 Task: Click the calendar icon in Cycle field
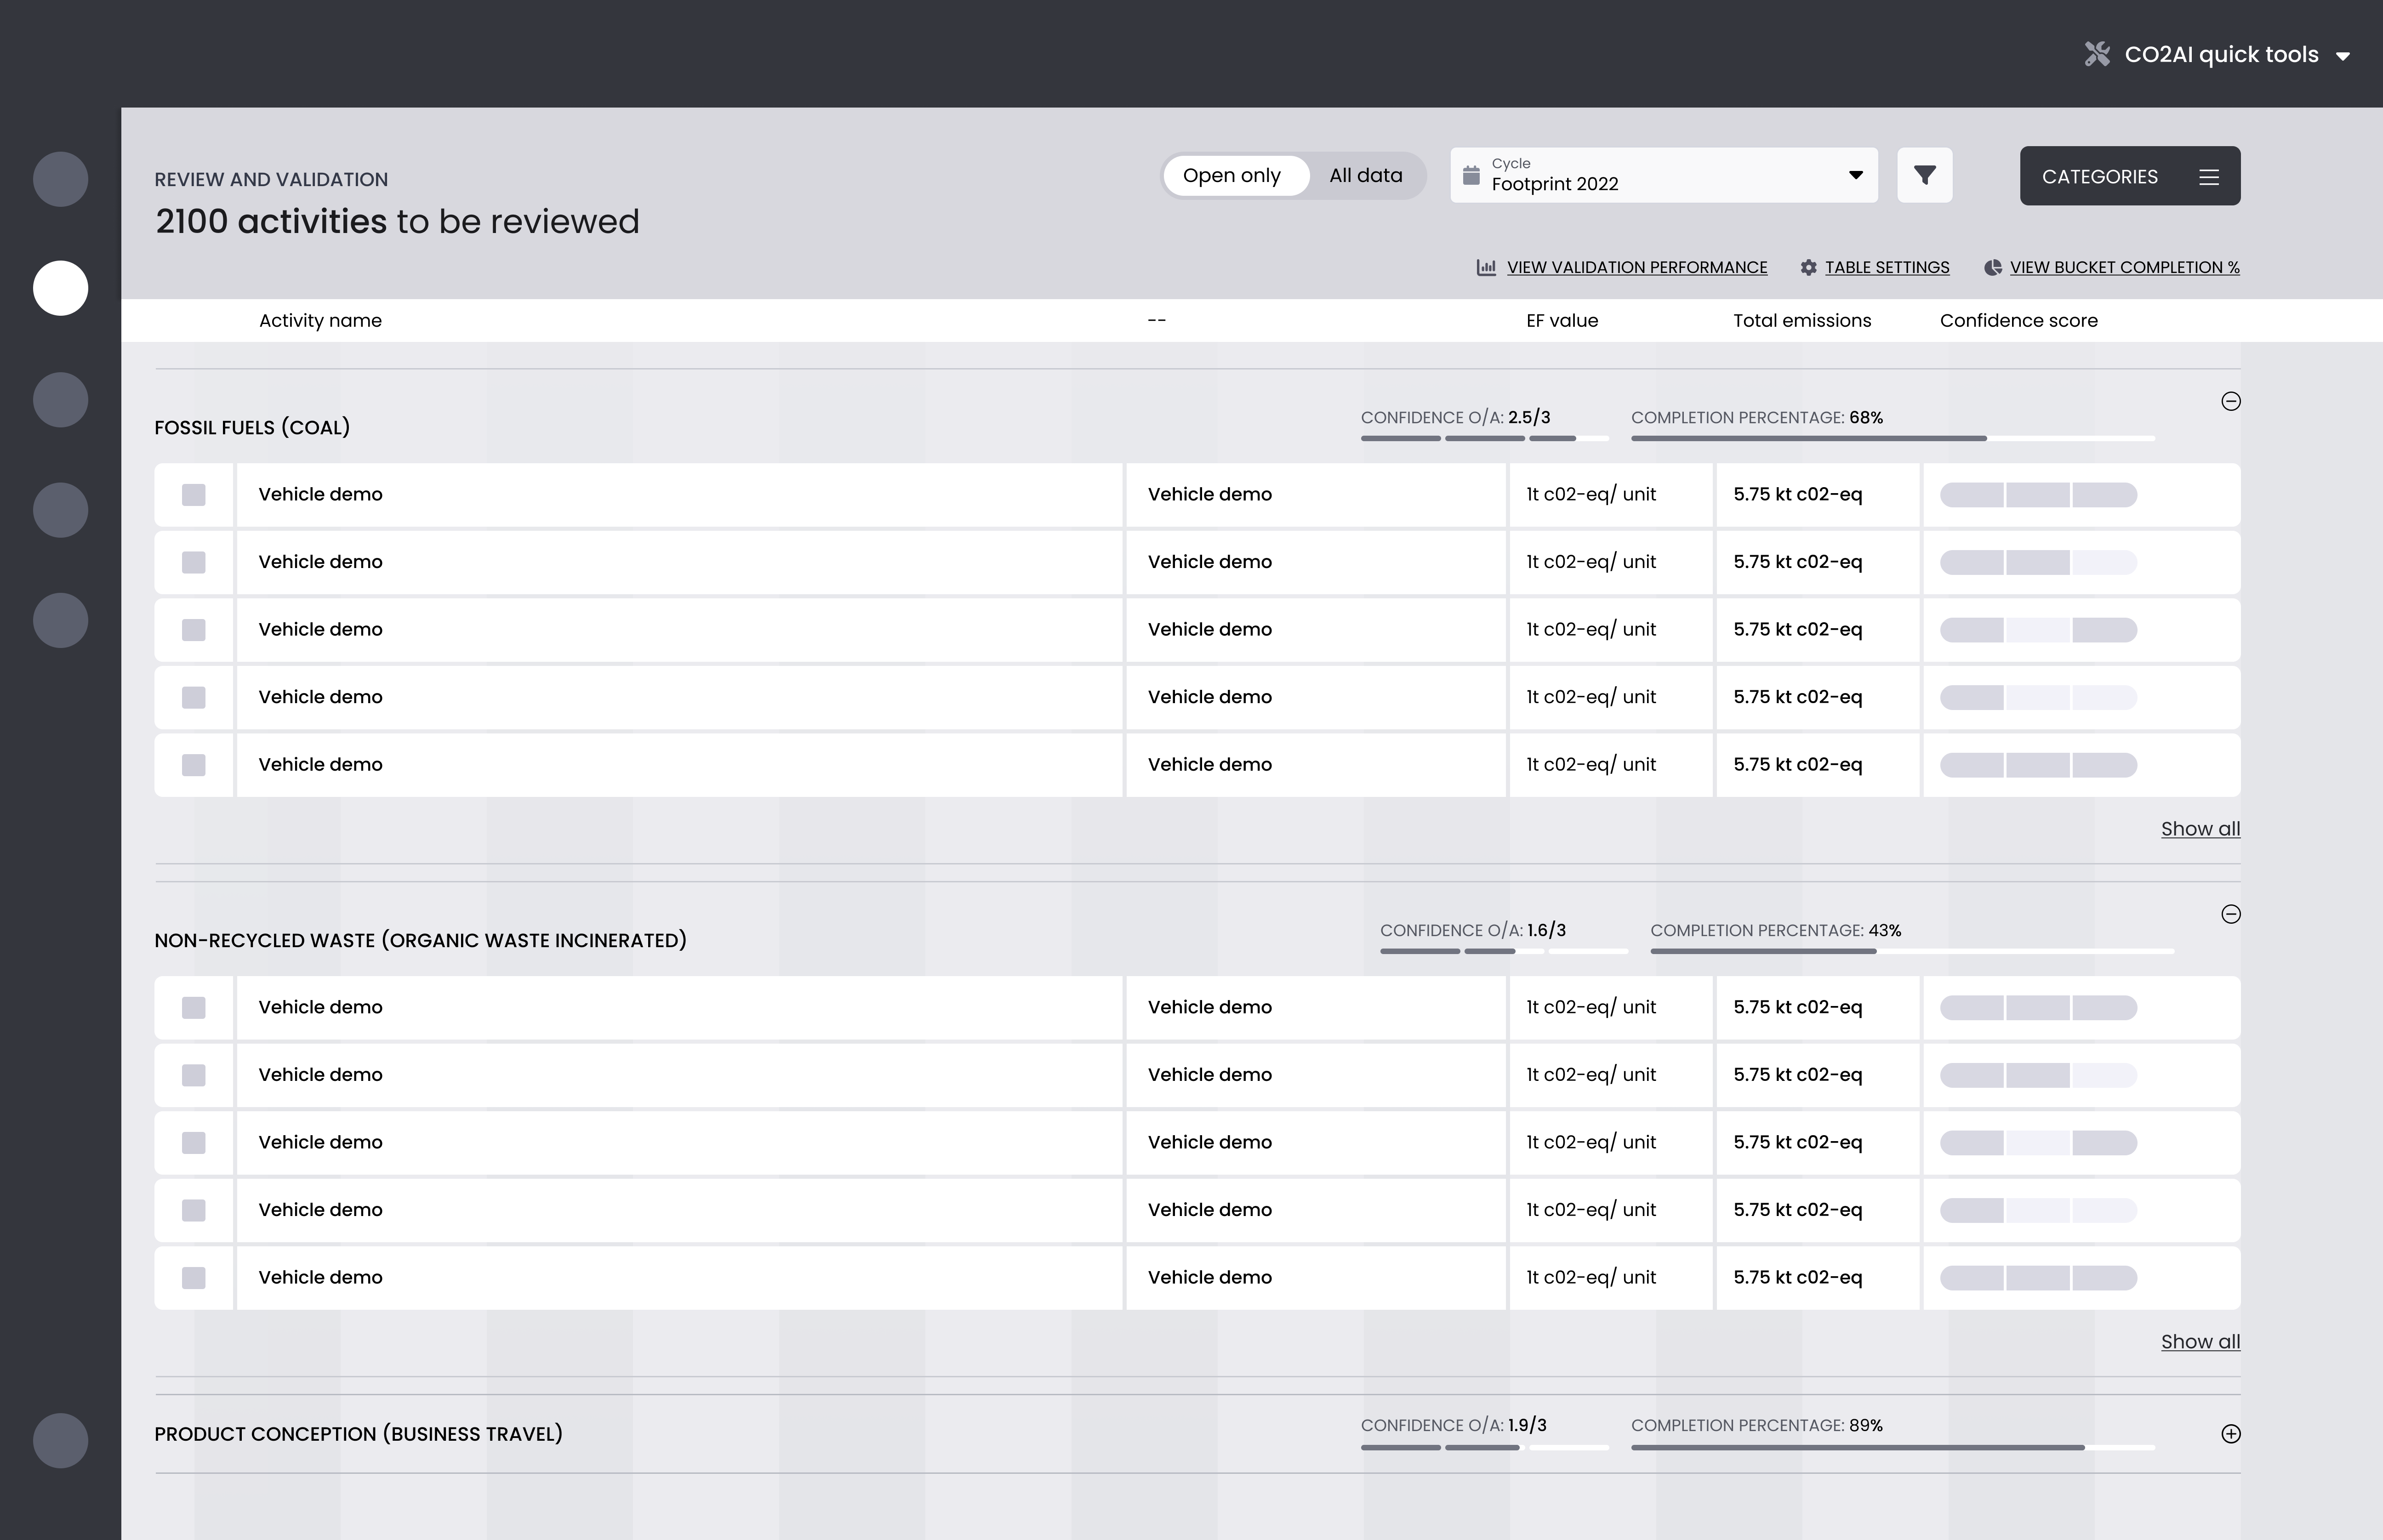[1471, 176]
